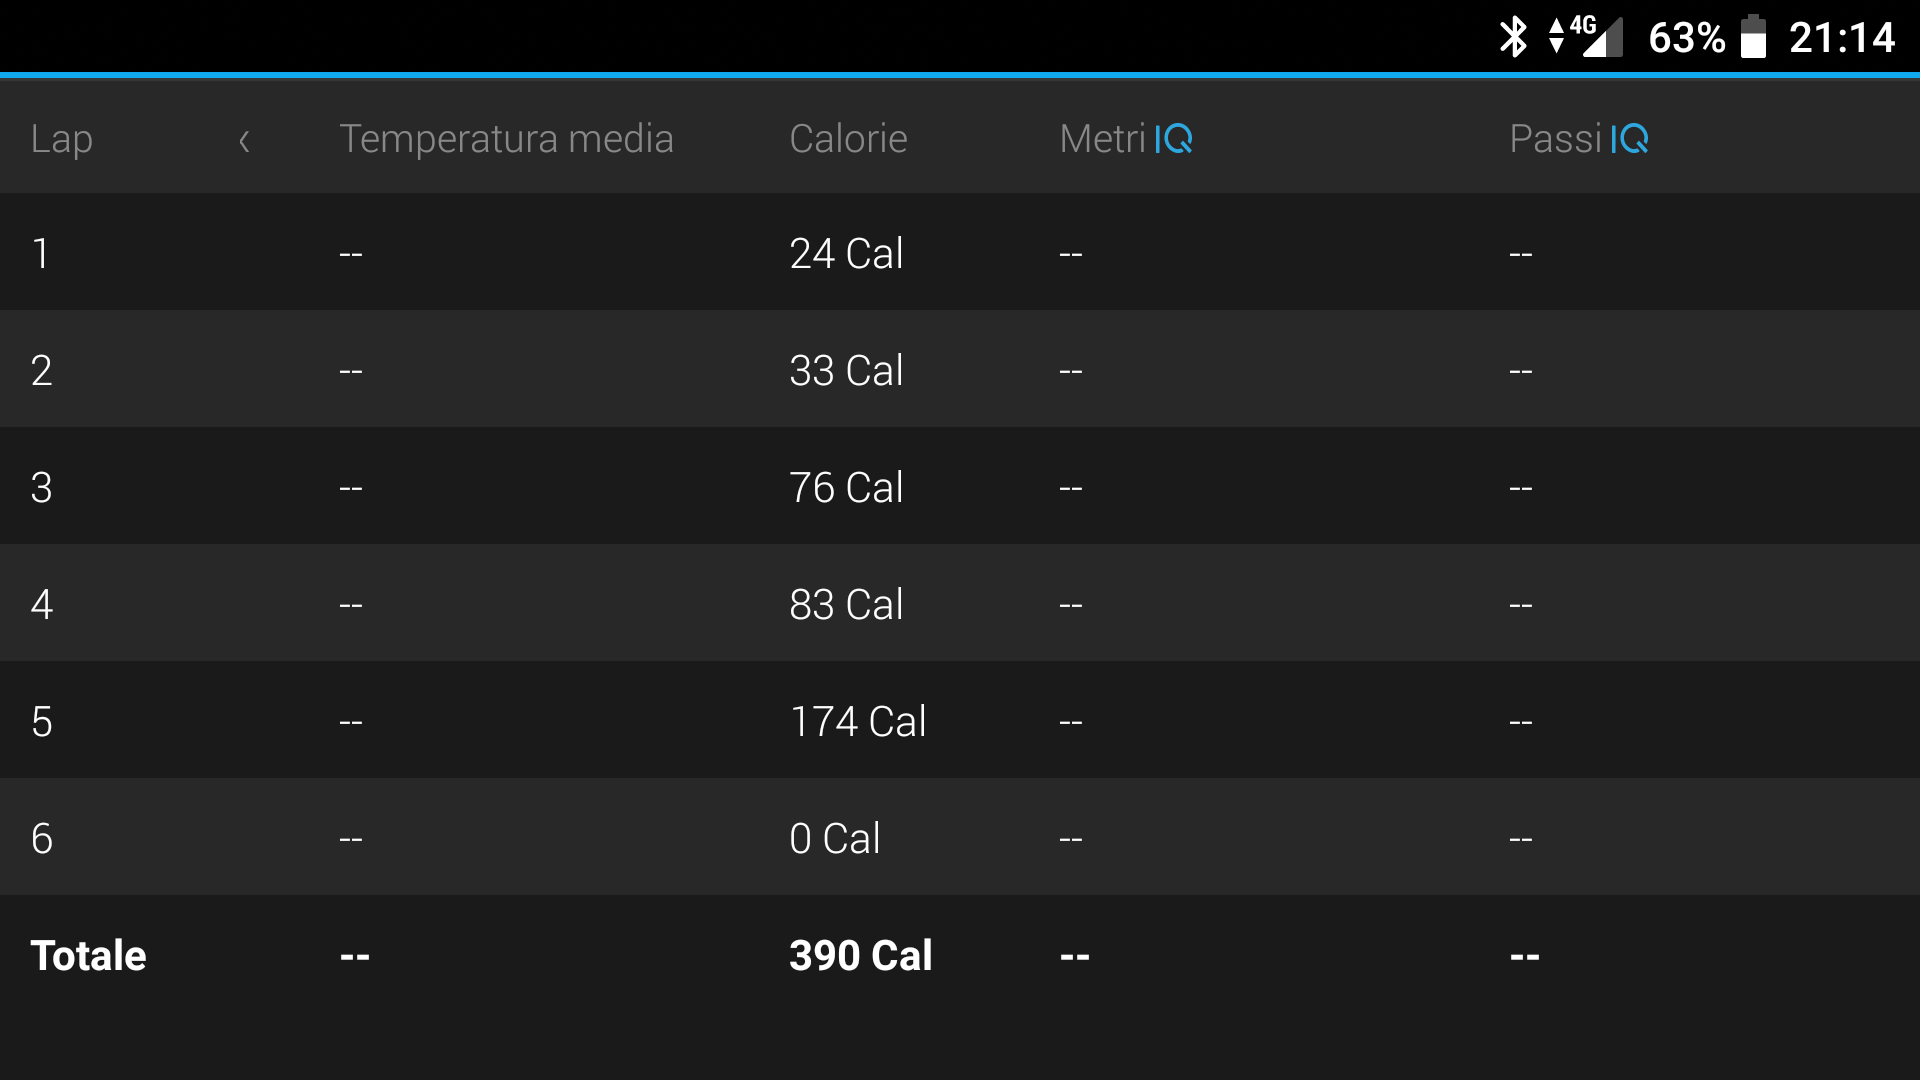The width and height of the screenshot is (1920, 1080).
Task: Tap the battery status icon
Action: pos(1753,37)
